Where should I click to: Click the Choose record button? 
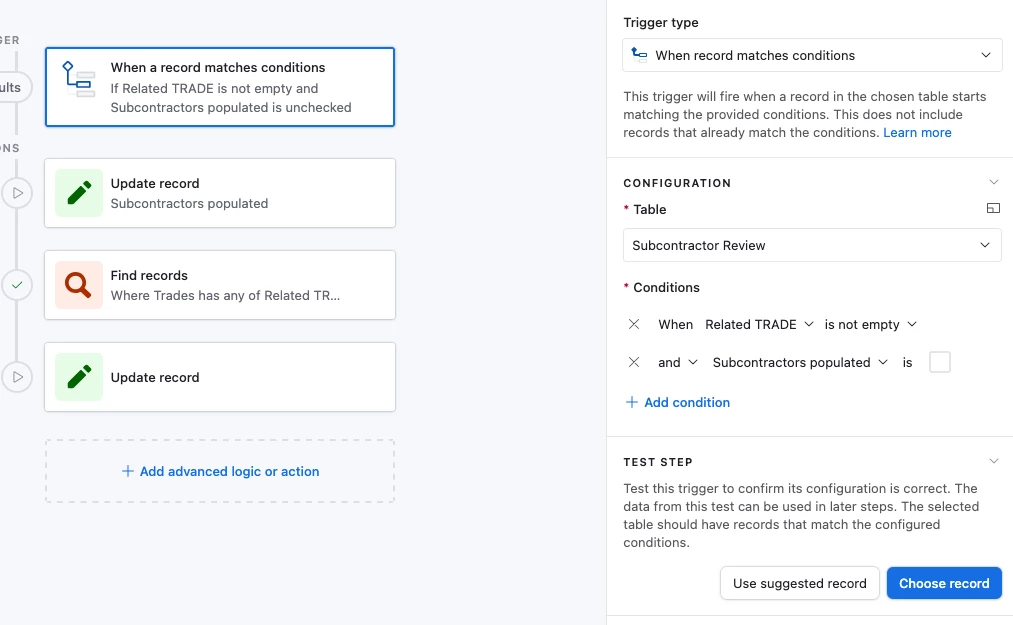click(x=944, y=583)
